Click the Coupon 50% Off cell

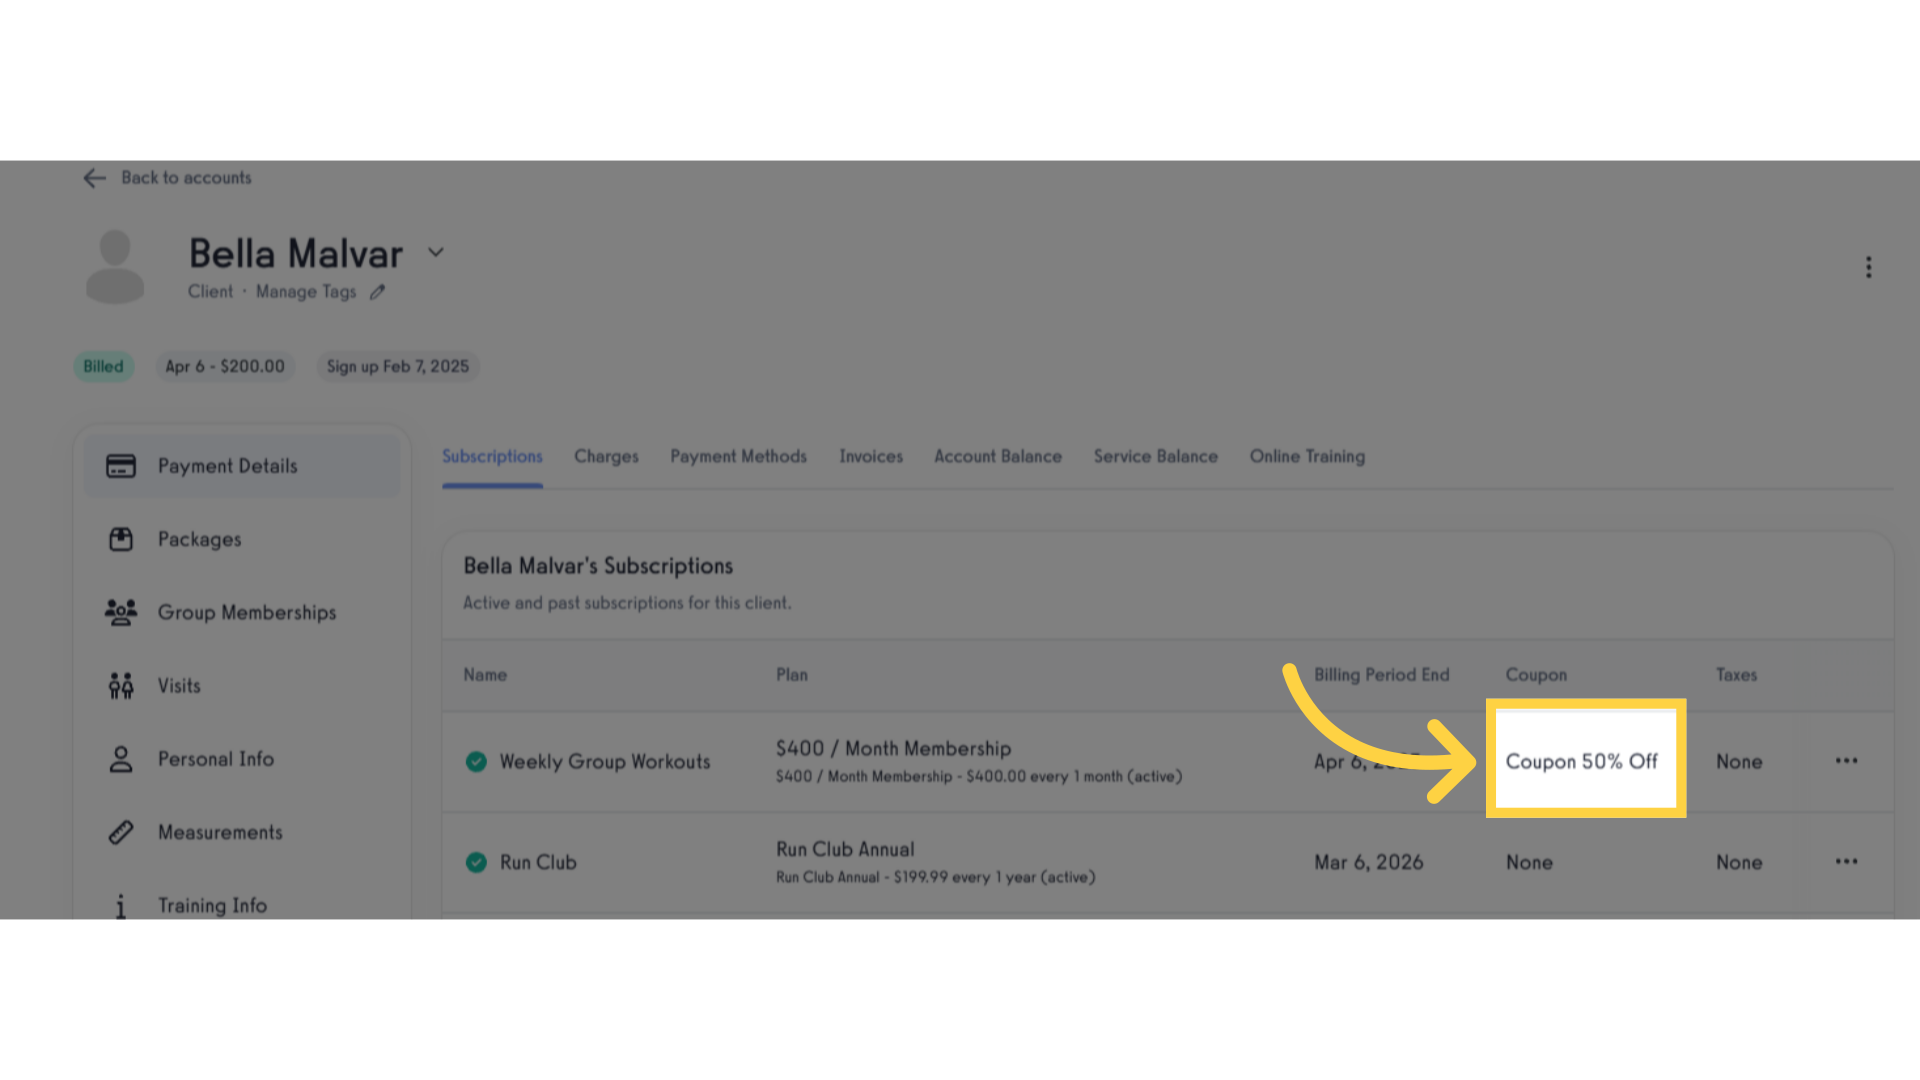click(x=1582, y=762)
